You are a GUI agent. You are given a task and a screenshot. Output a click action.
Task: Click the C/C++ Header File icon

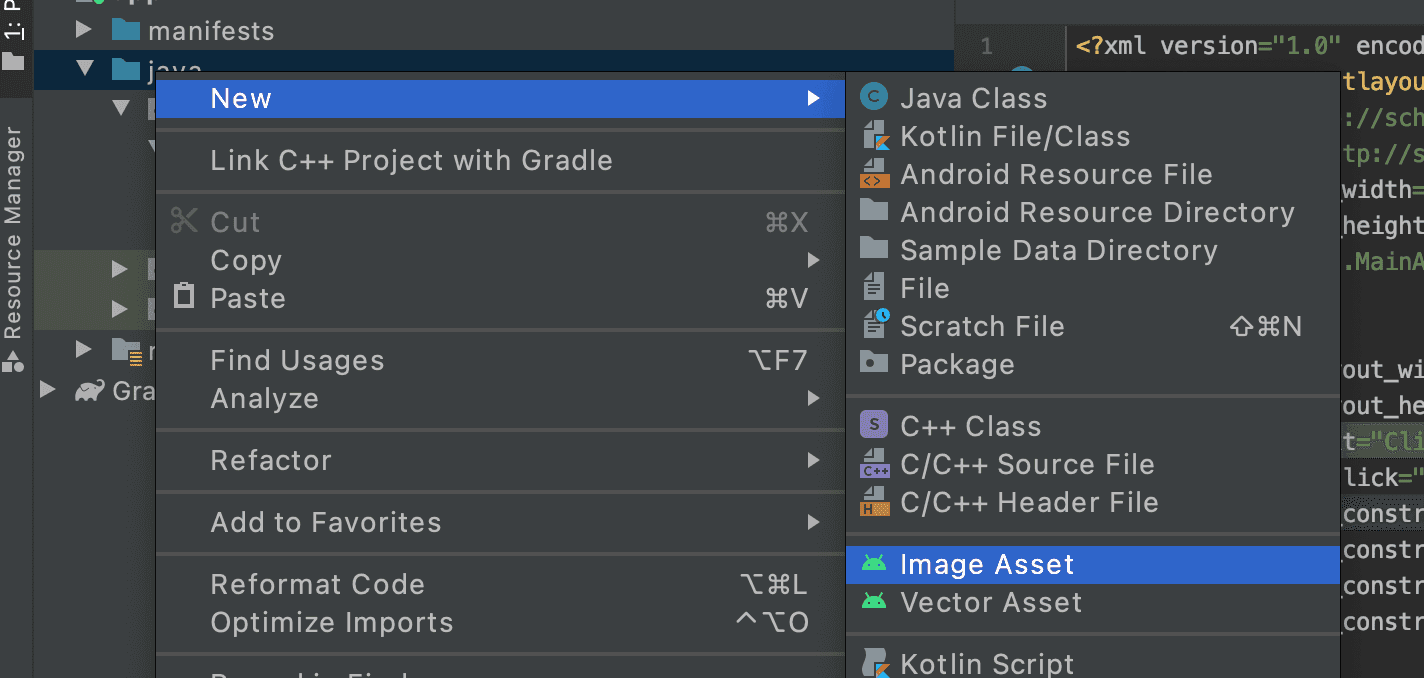[875, 502]
